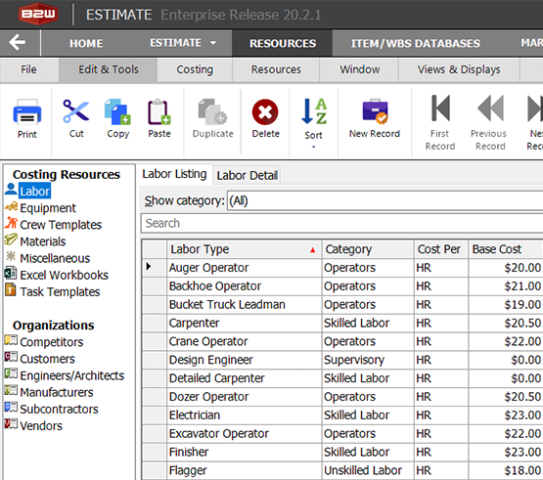Open Competitors organizations
Viewport: 543px width, 480px height.
(51, 342)
